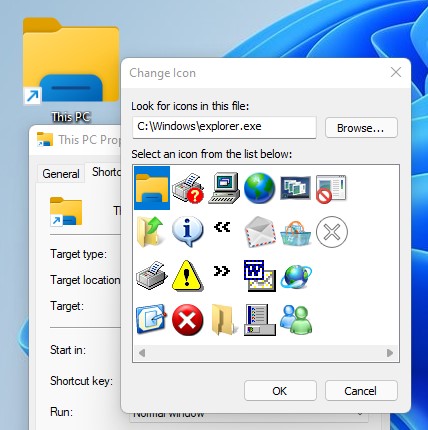Click the icon file path input field
The width and height of the screenshot is (428, 430).
[x=224, y=127]
